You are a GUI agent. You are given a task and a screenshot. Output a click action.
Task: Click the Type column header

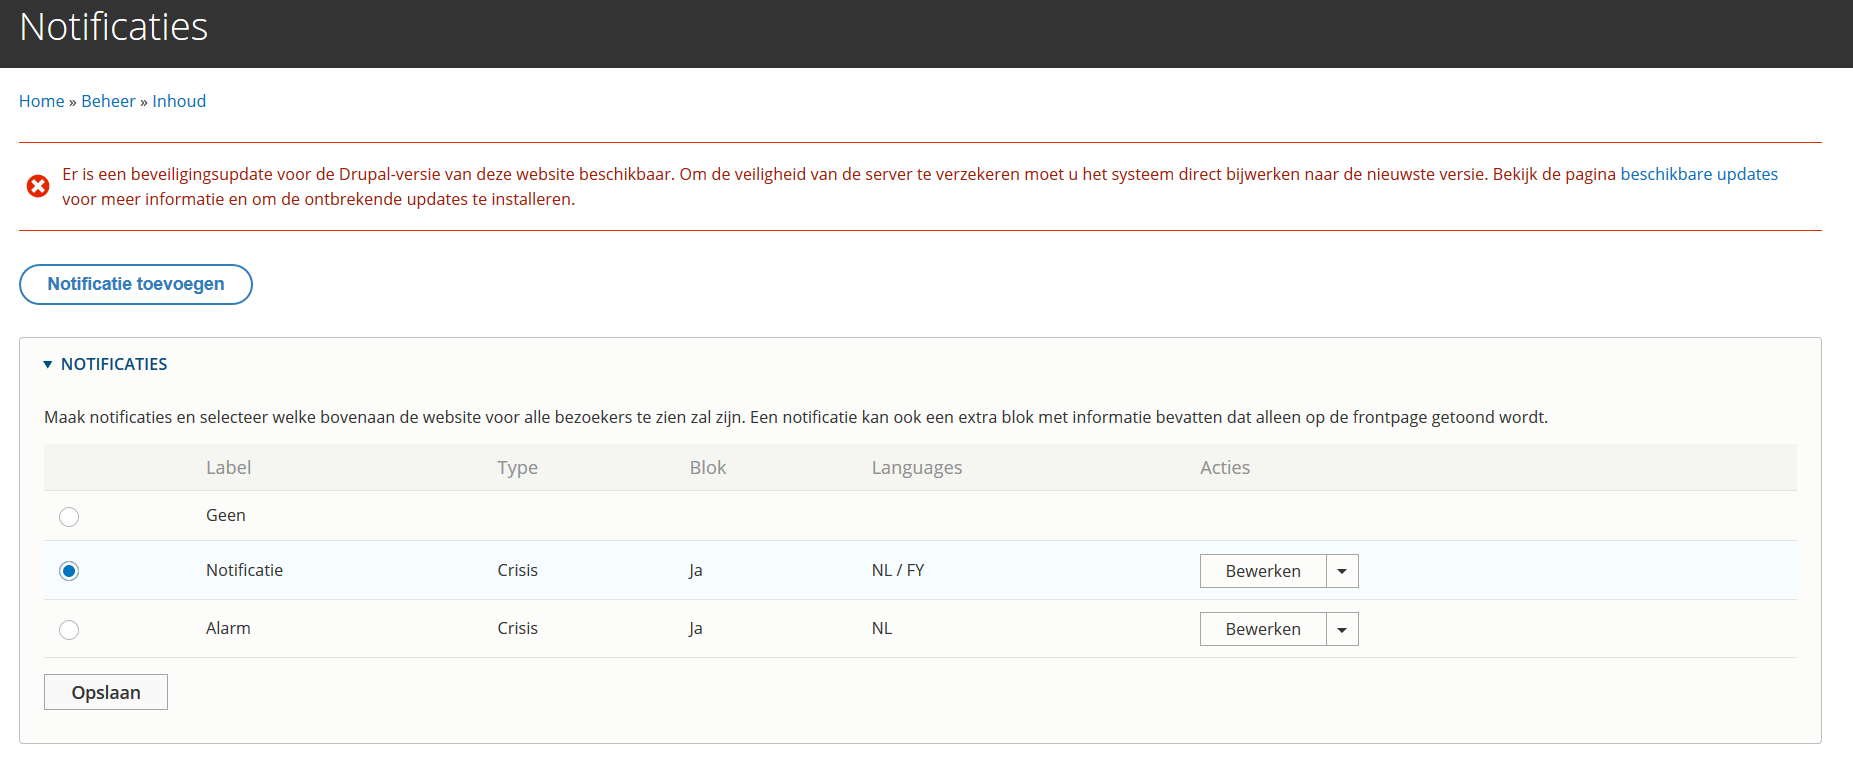(517, 468)
